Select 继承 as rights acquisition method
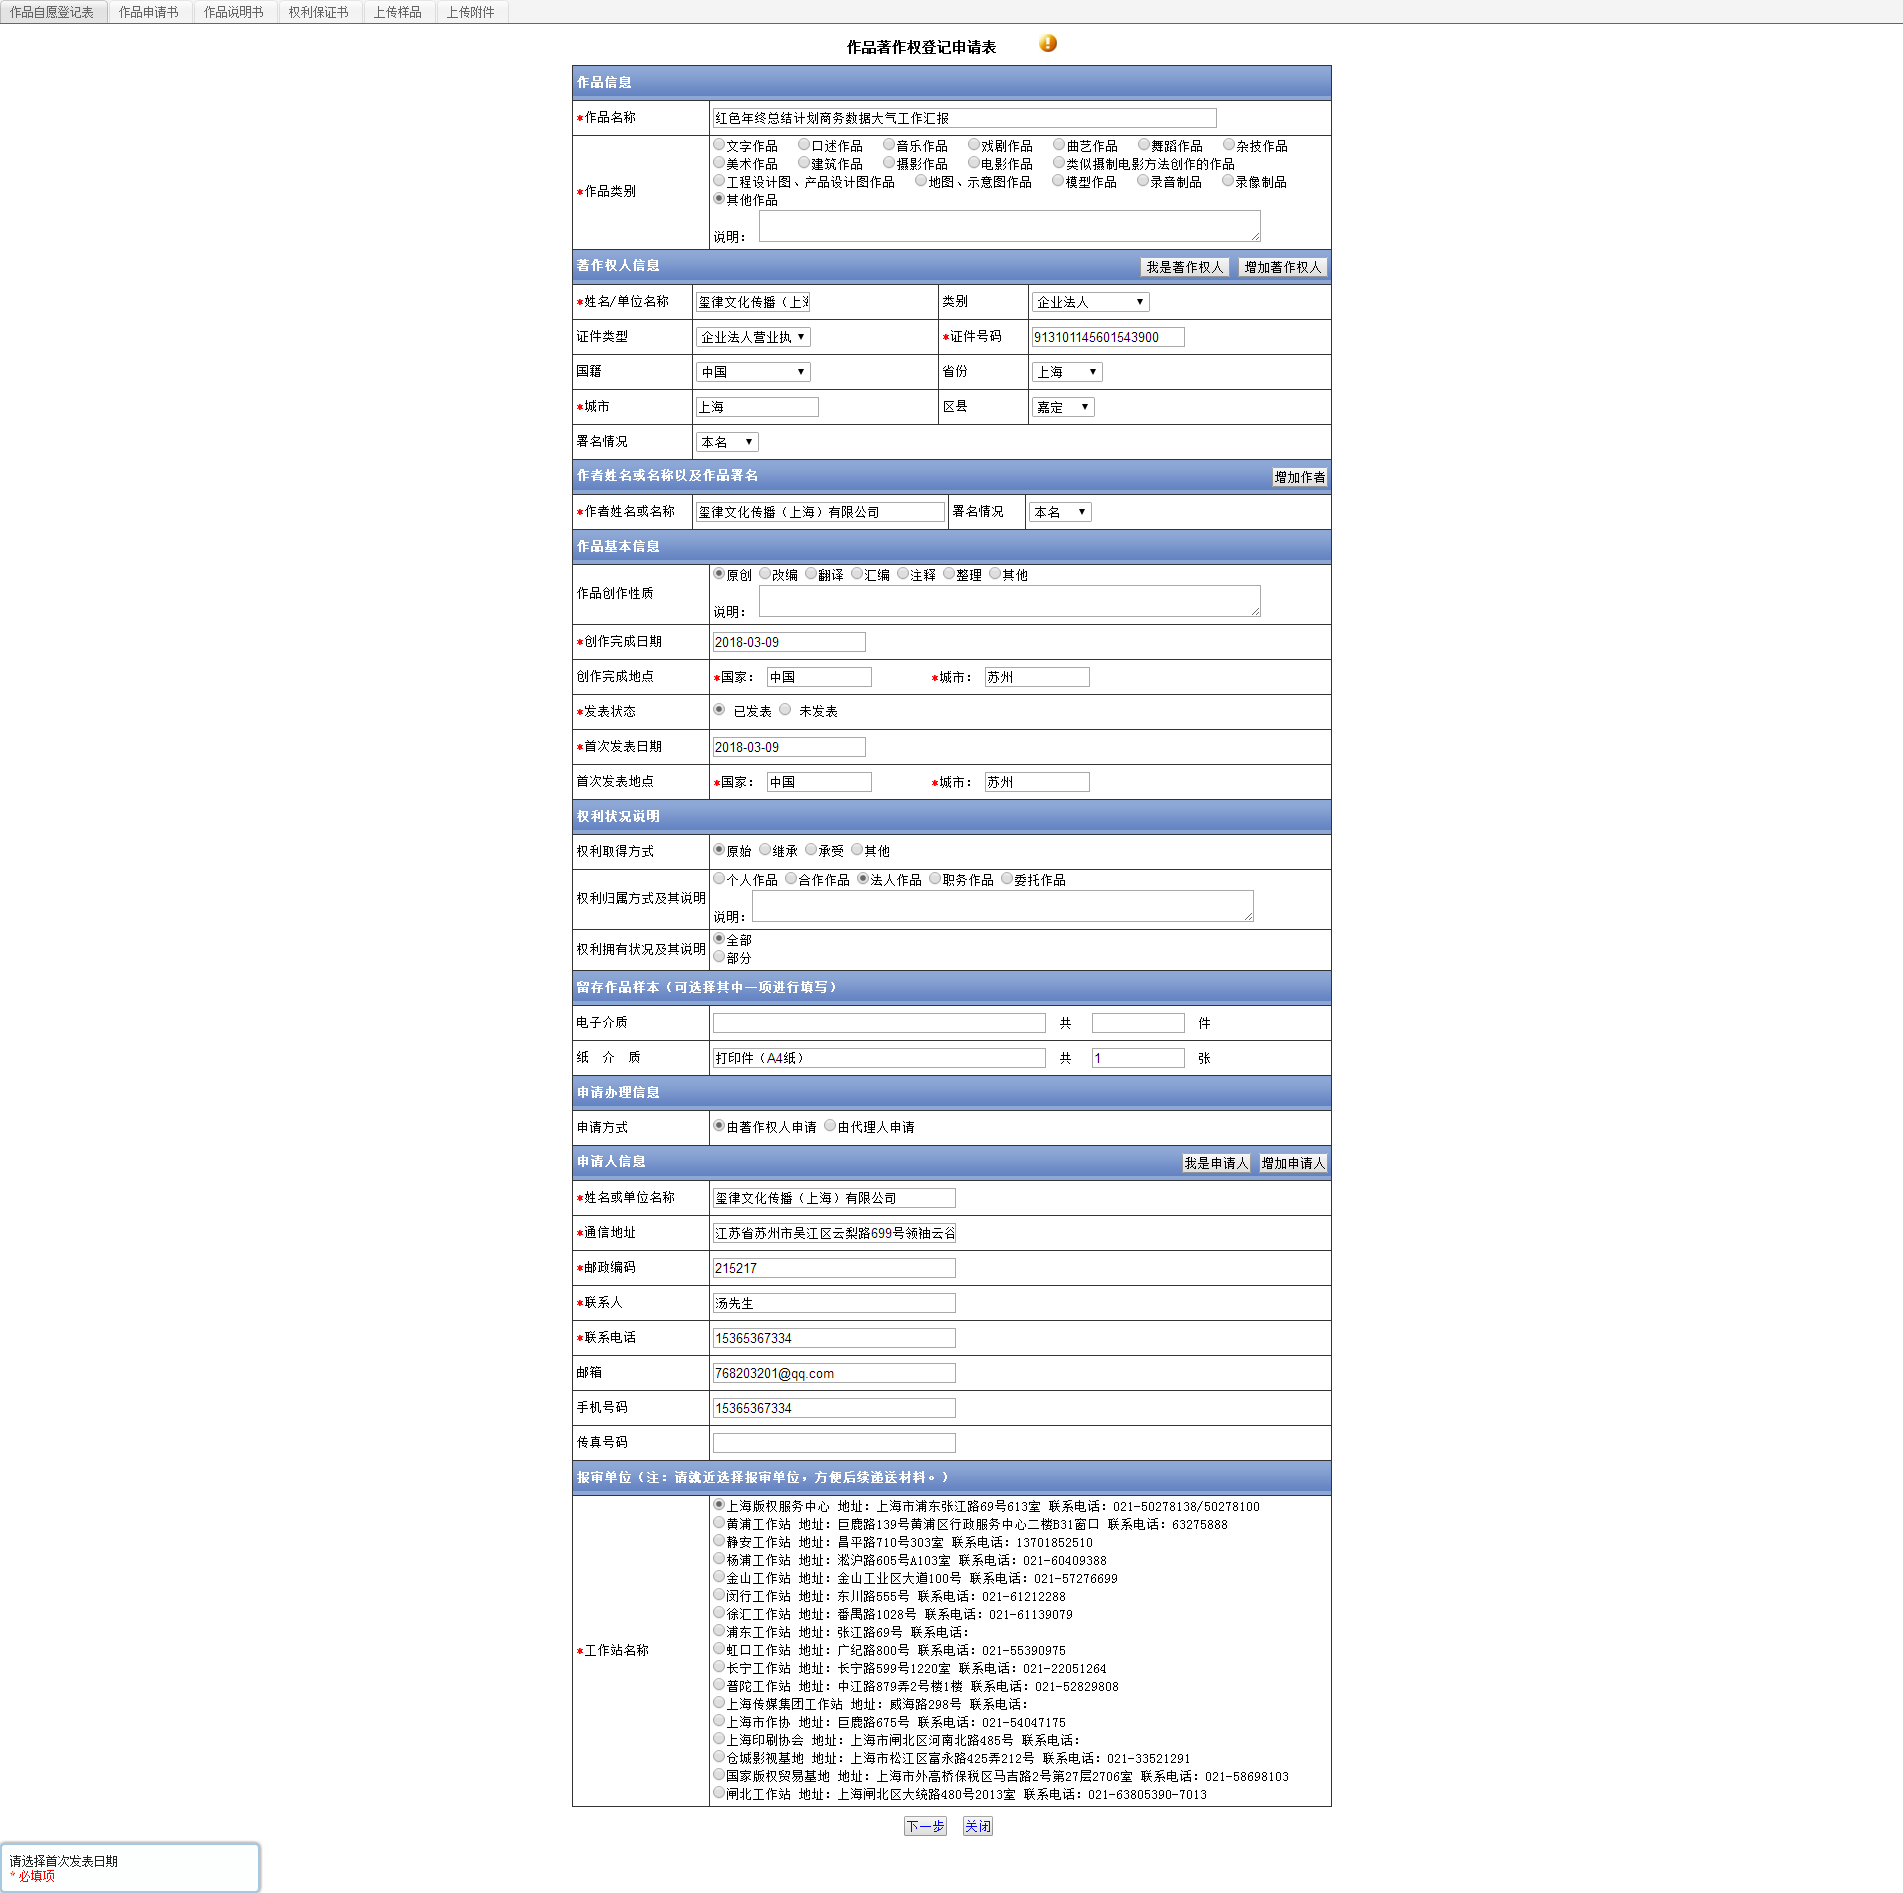Image resolution: width=1903 pixels, height=1893 pixels. (765, 850)
